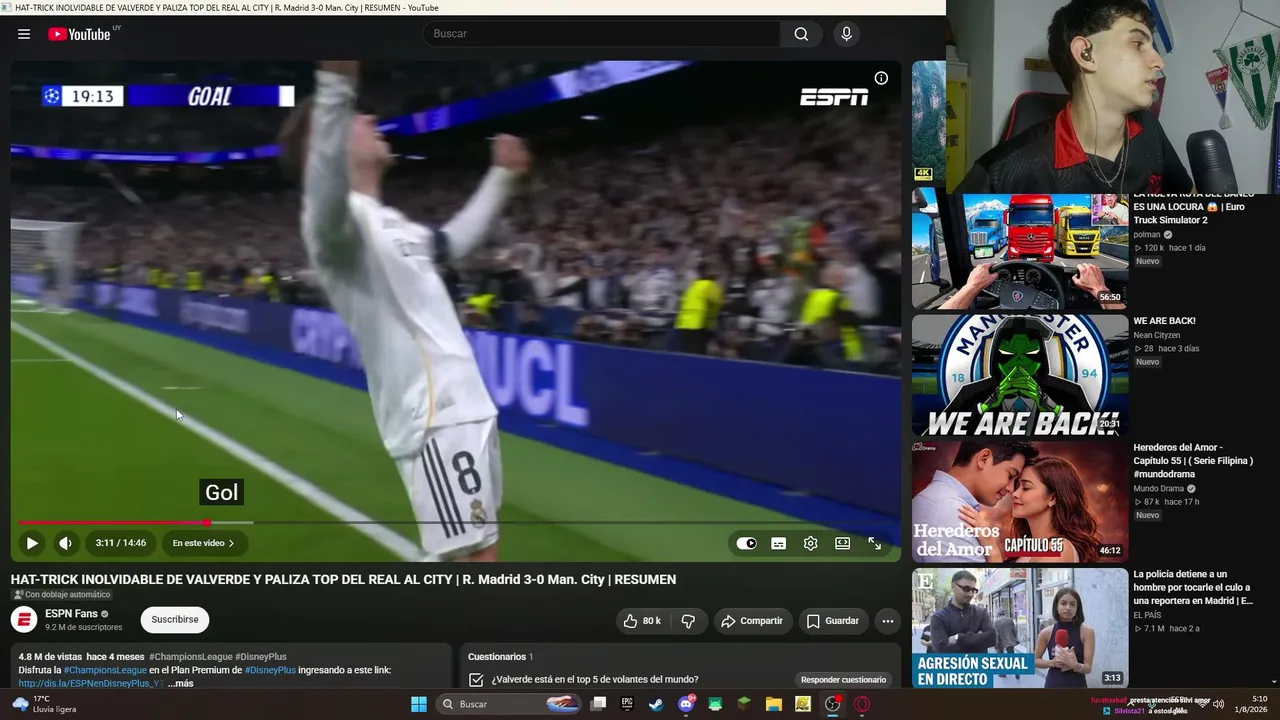Open the ESPN Fans channel avatar
The width and height of the screenshot is (1280, 720).
tap(24, 620)
